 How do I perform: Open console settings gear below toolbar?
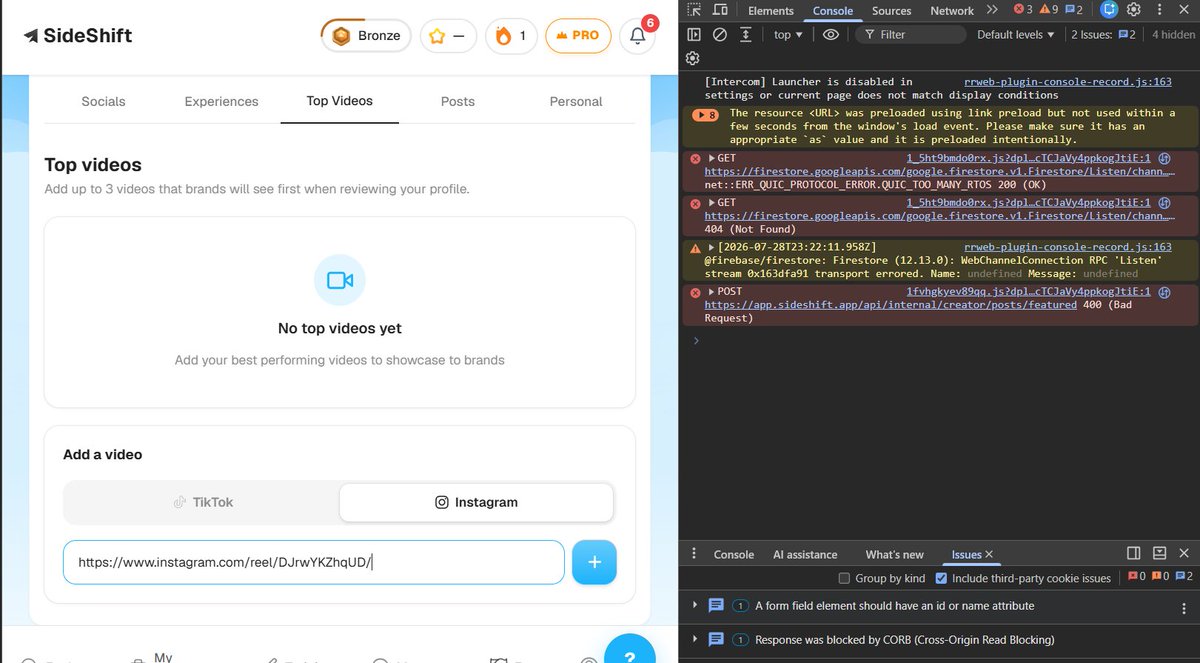coord(693,58)
